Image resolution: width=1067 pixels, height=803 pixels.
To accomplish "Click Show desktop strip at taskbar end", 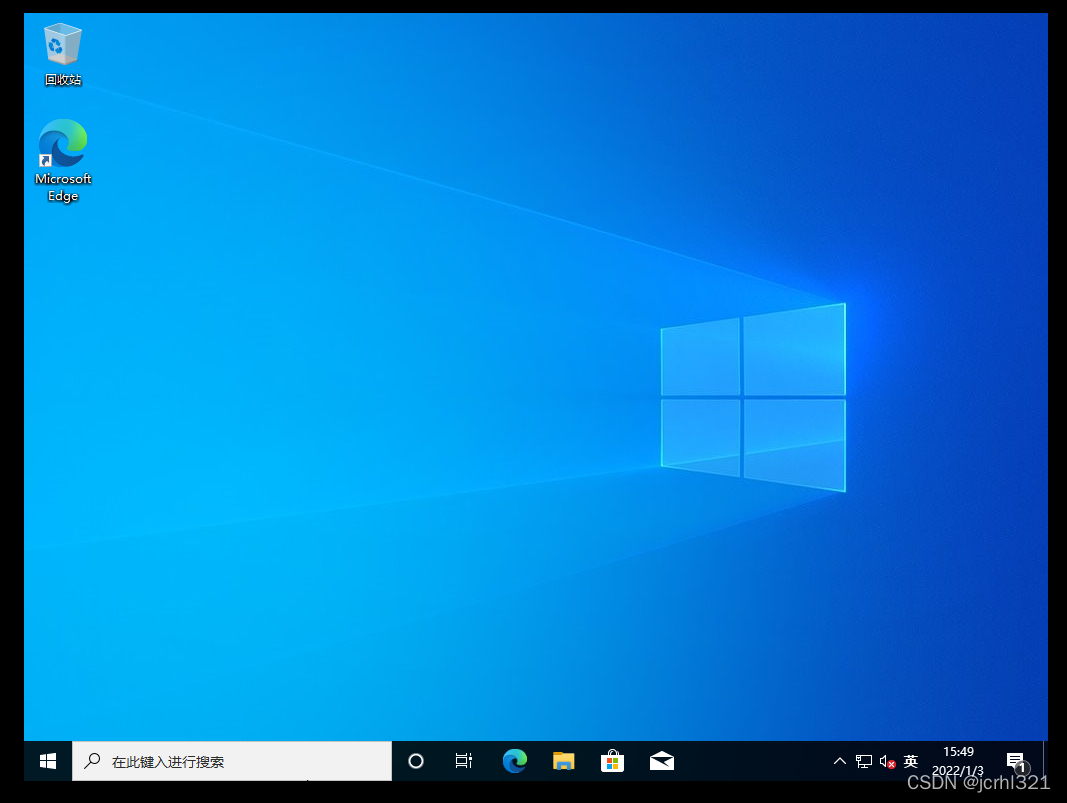I will click(x=1045, y=761).
